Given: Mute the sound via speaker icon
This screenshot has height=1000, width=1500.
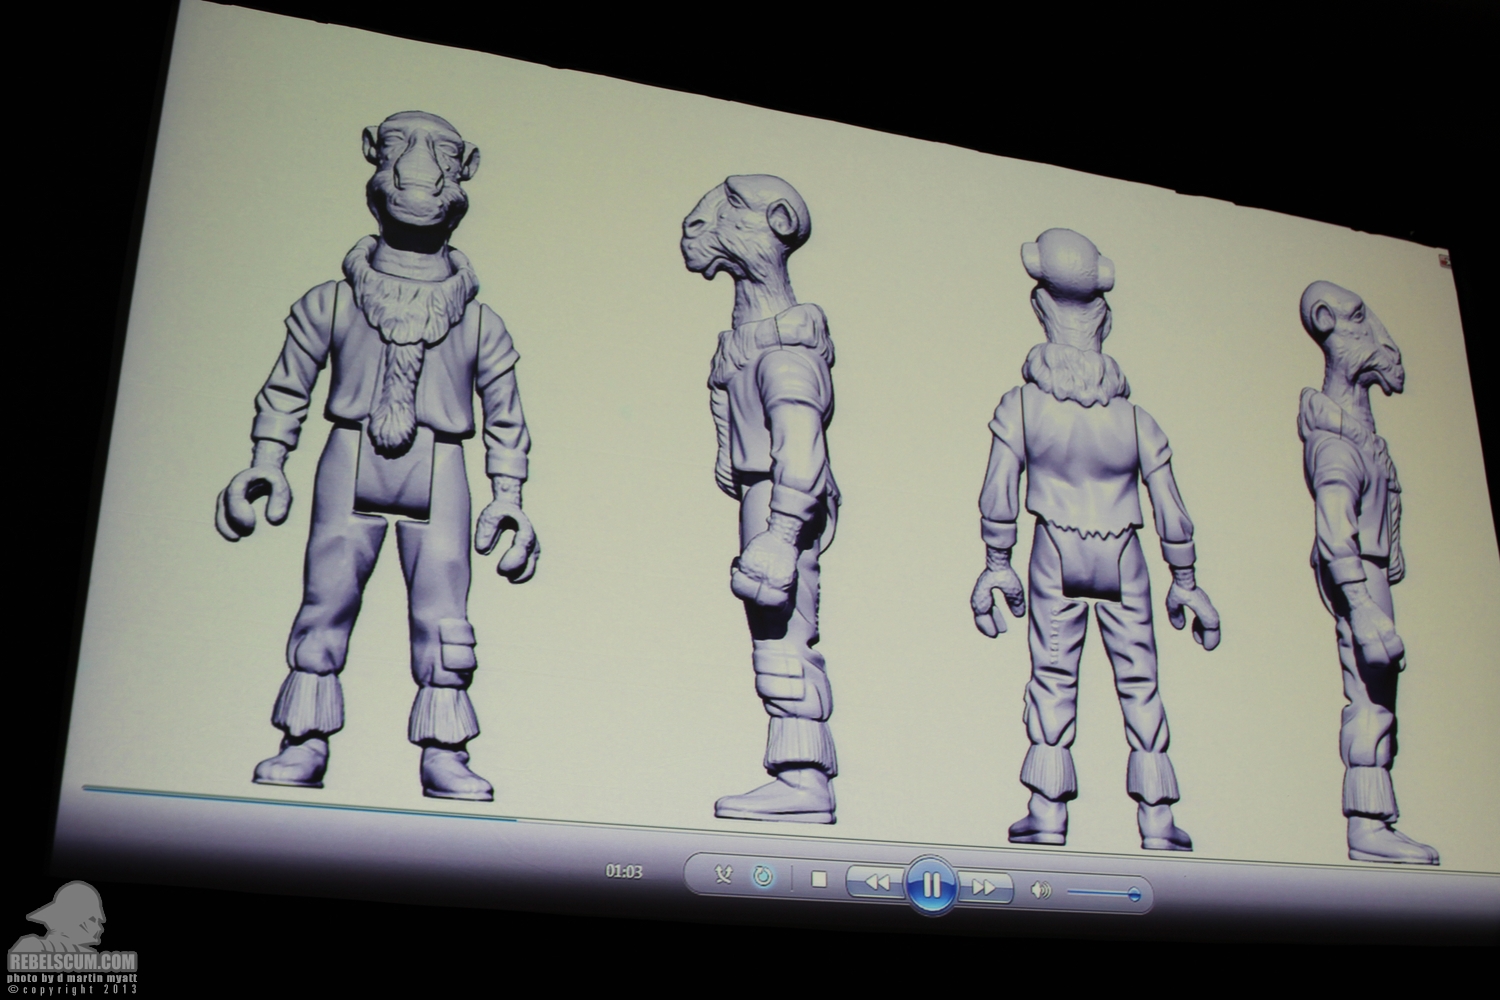Looking at the screenshot, I should pos(1041,889).
